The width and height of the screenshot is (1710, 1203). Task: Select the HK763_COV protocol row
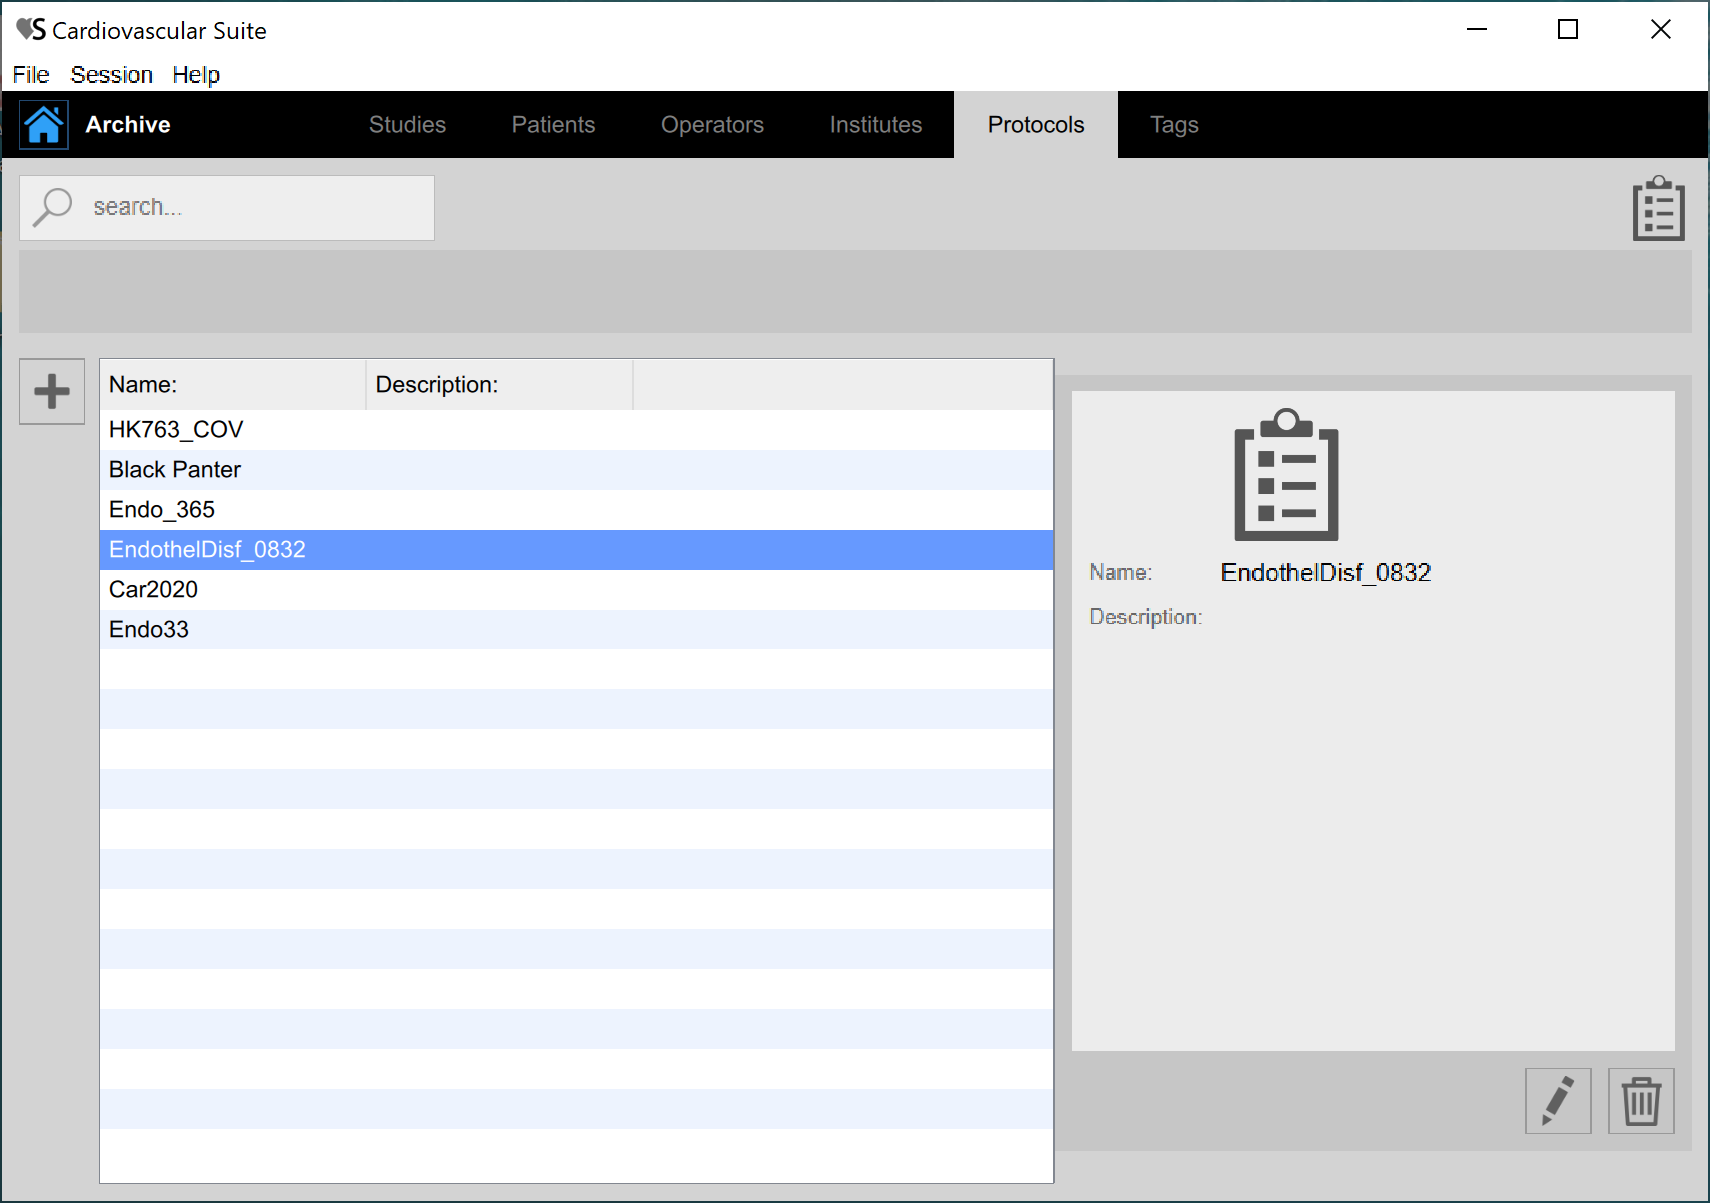tap(176, 430)
